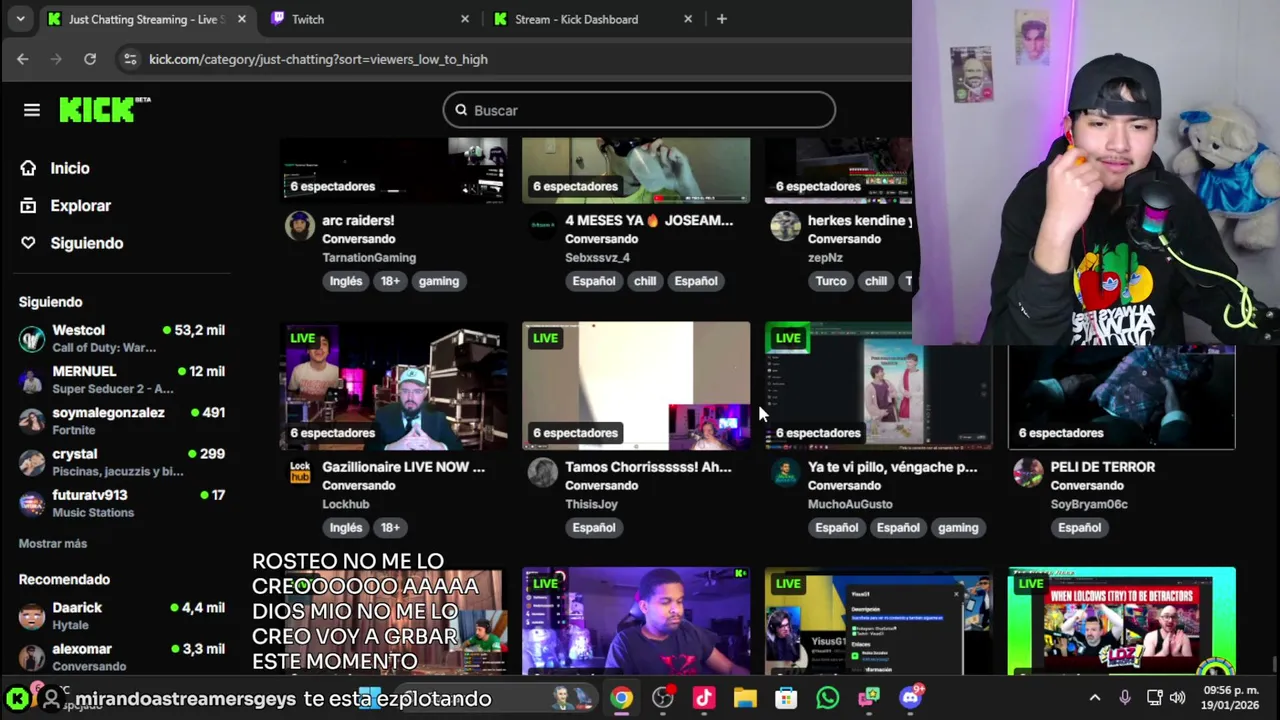Click the volume icon in system tray
Viewport: 1280px width, 720px height.
[1177, 698]
